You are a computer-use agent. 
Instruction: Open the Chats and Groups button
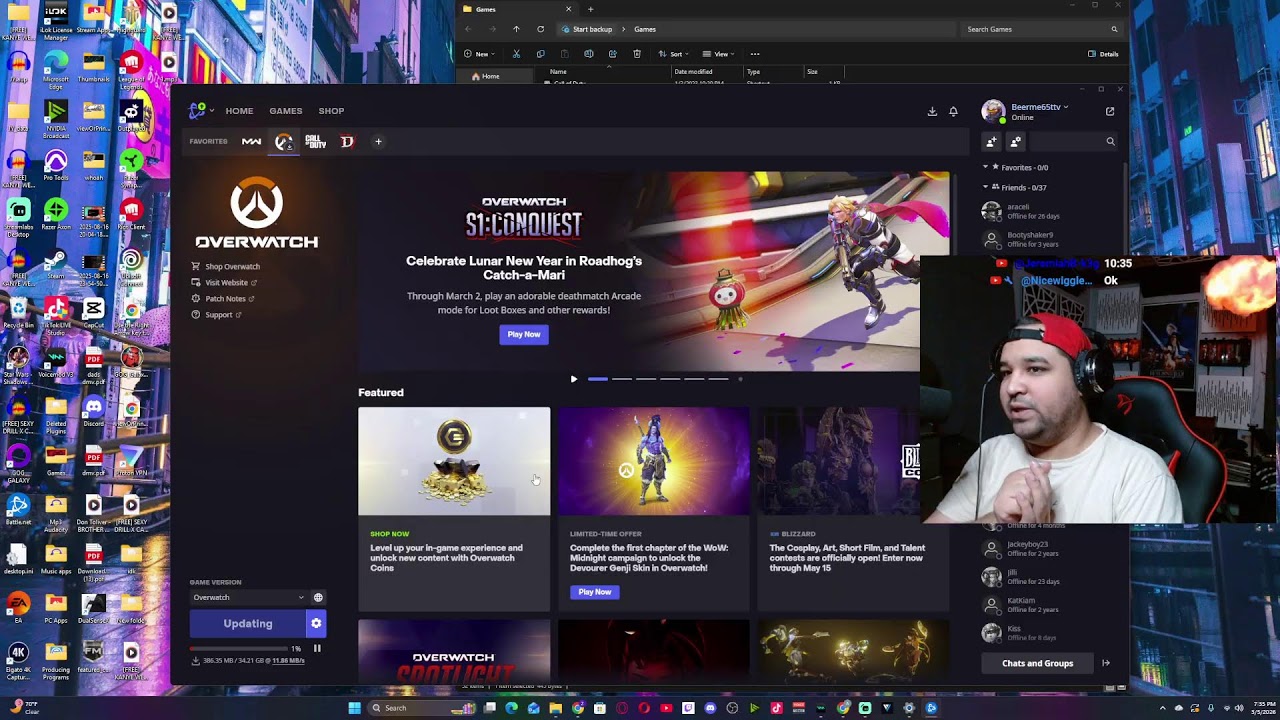click(x=1037, y=663)
